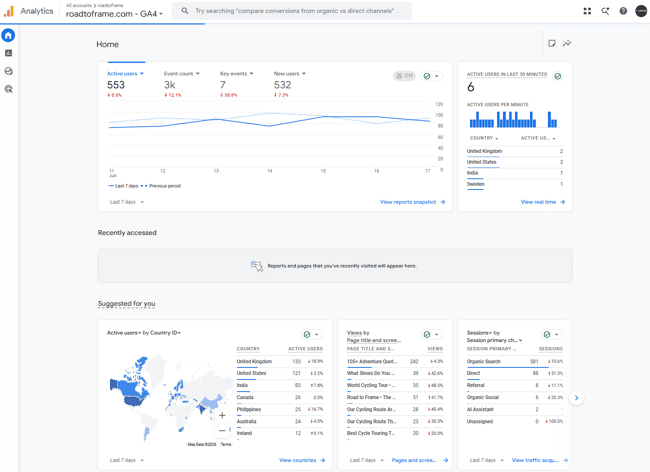Zoom in on the country map
Image resolution: width=650 pixels, height=472 pixels.
click(x=222, y=415)
